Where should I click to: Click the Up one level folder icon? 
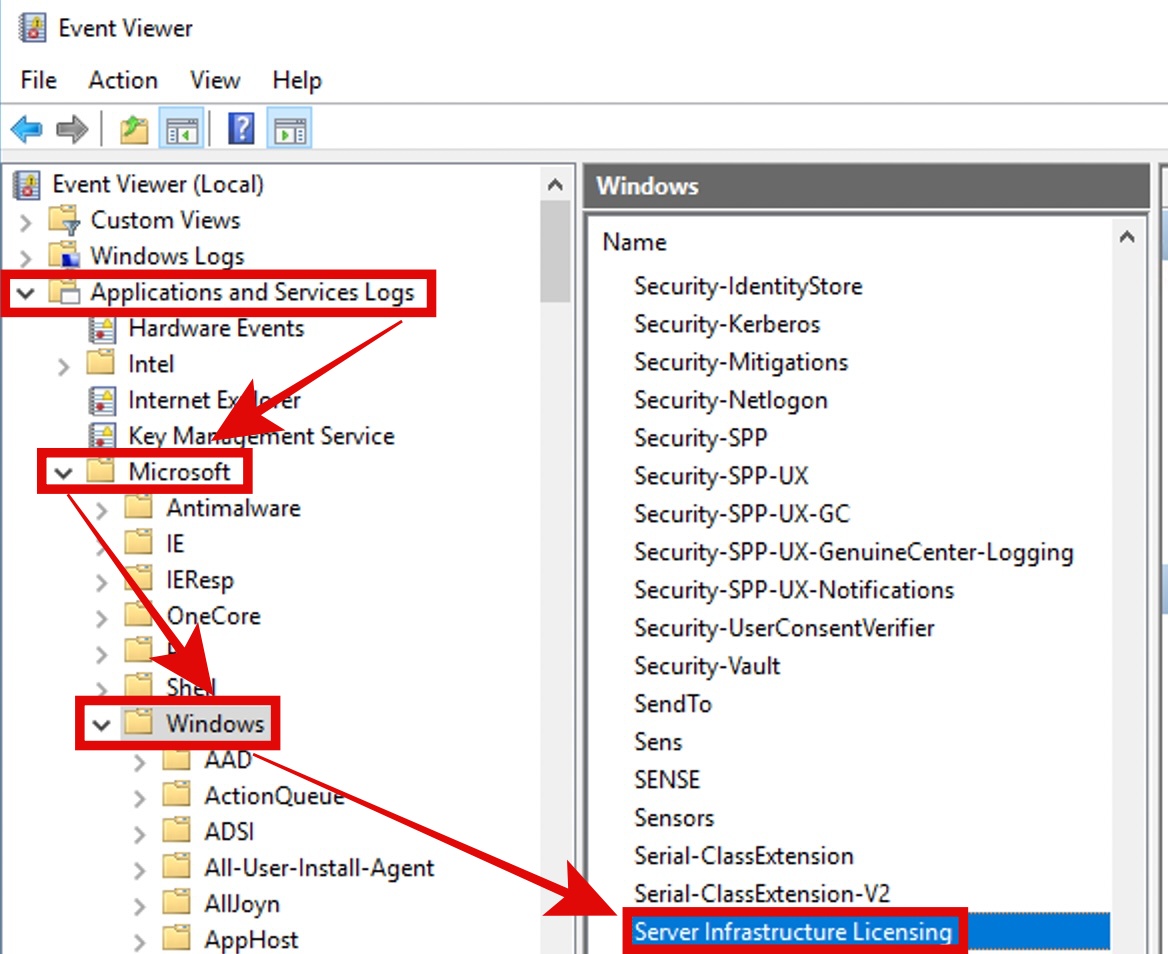(x=135, y=130)
